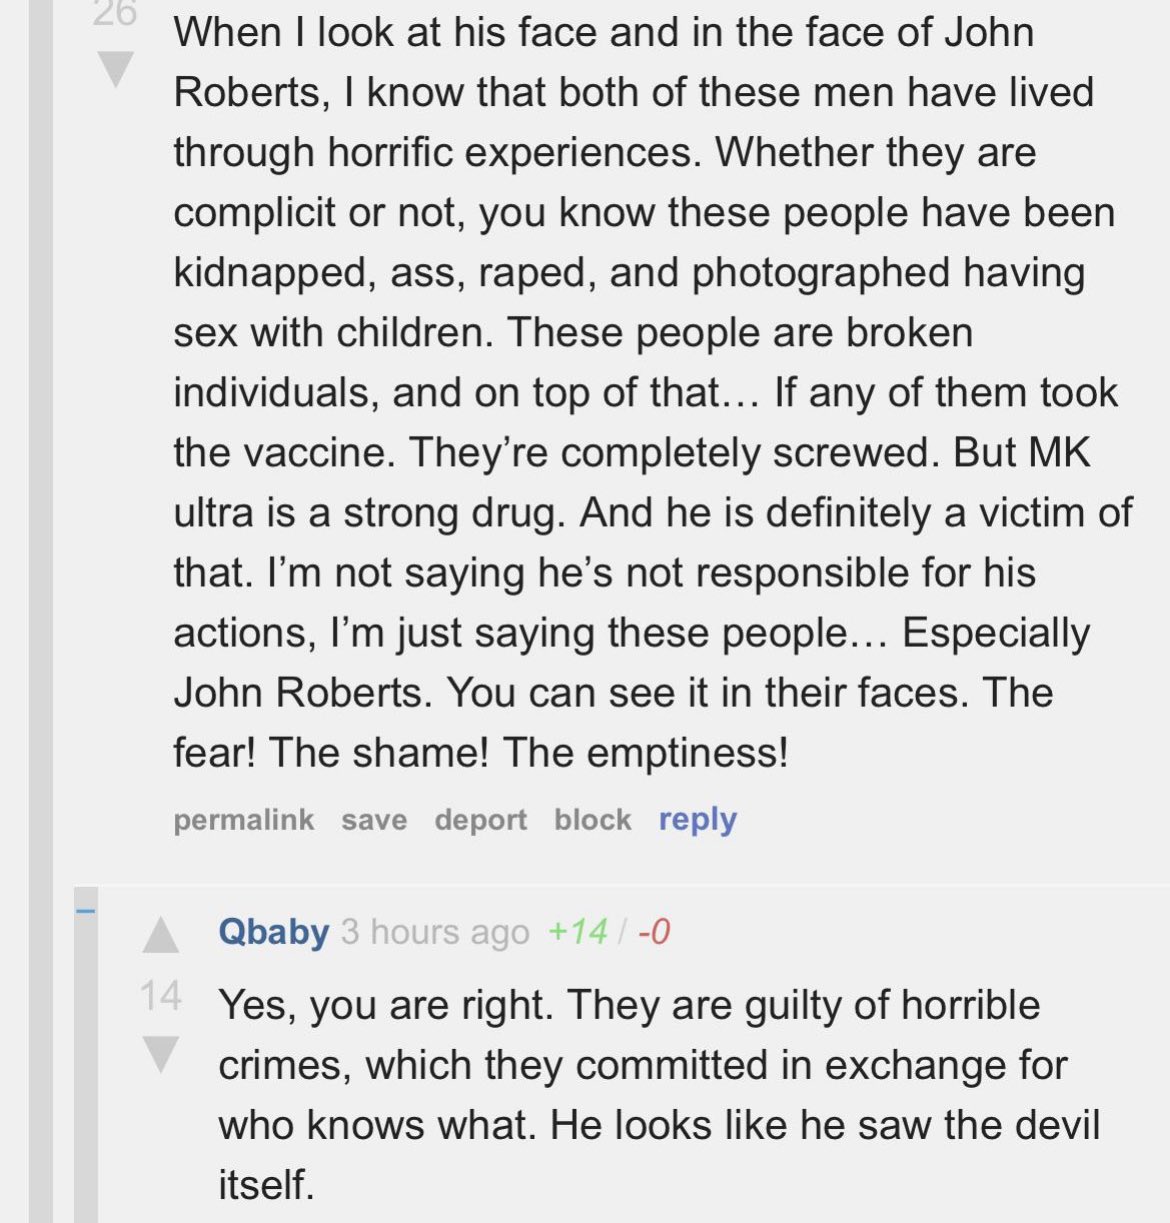Click the red -0 downvote tally
The image size is (1170, 1223).
pos(653,932)
